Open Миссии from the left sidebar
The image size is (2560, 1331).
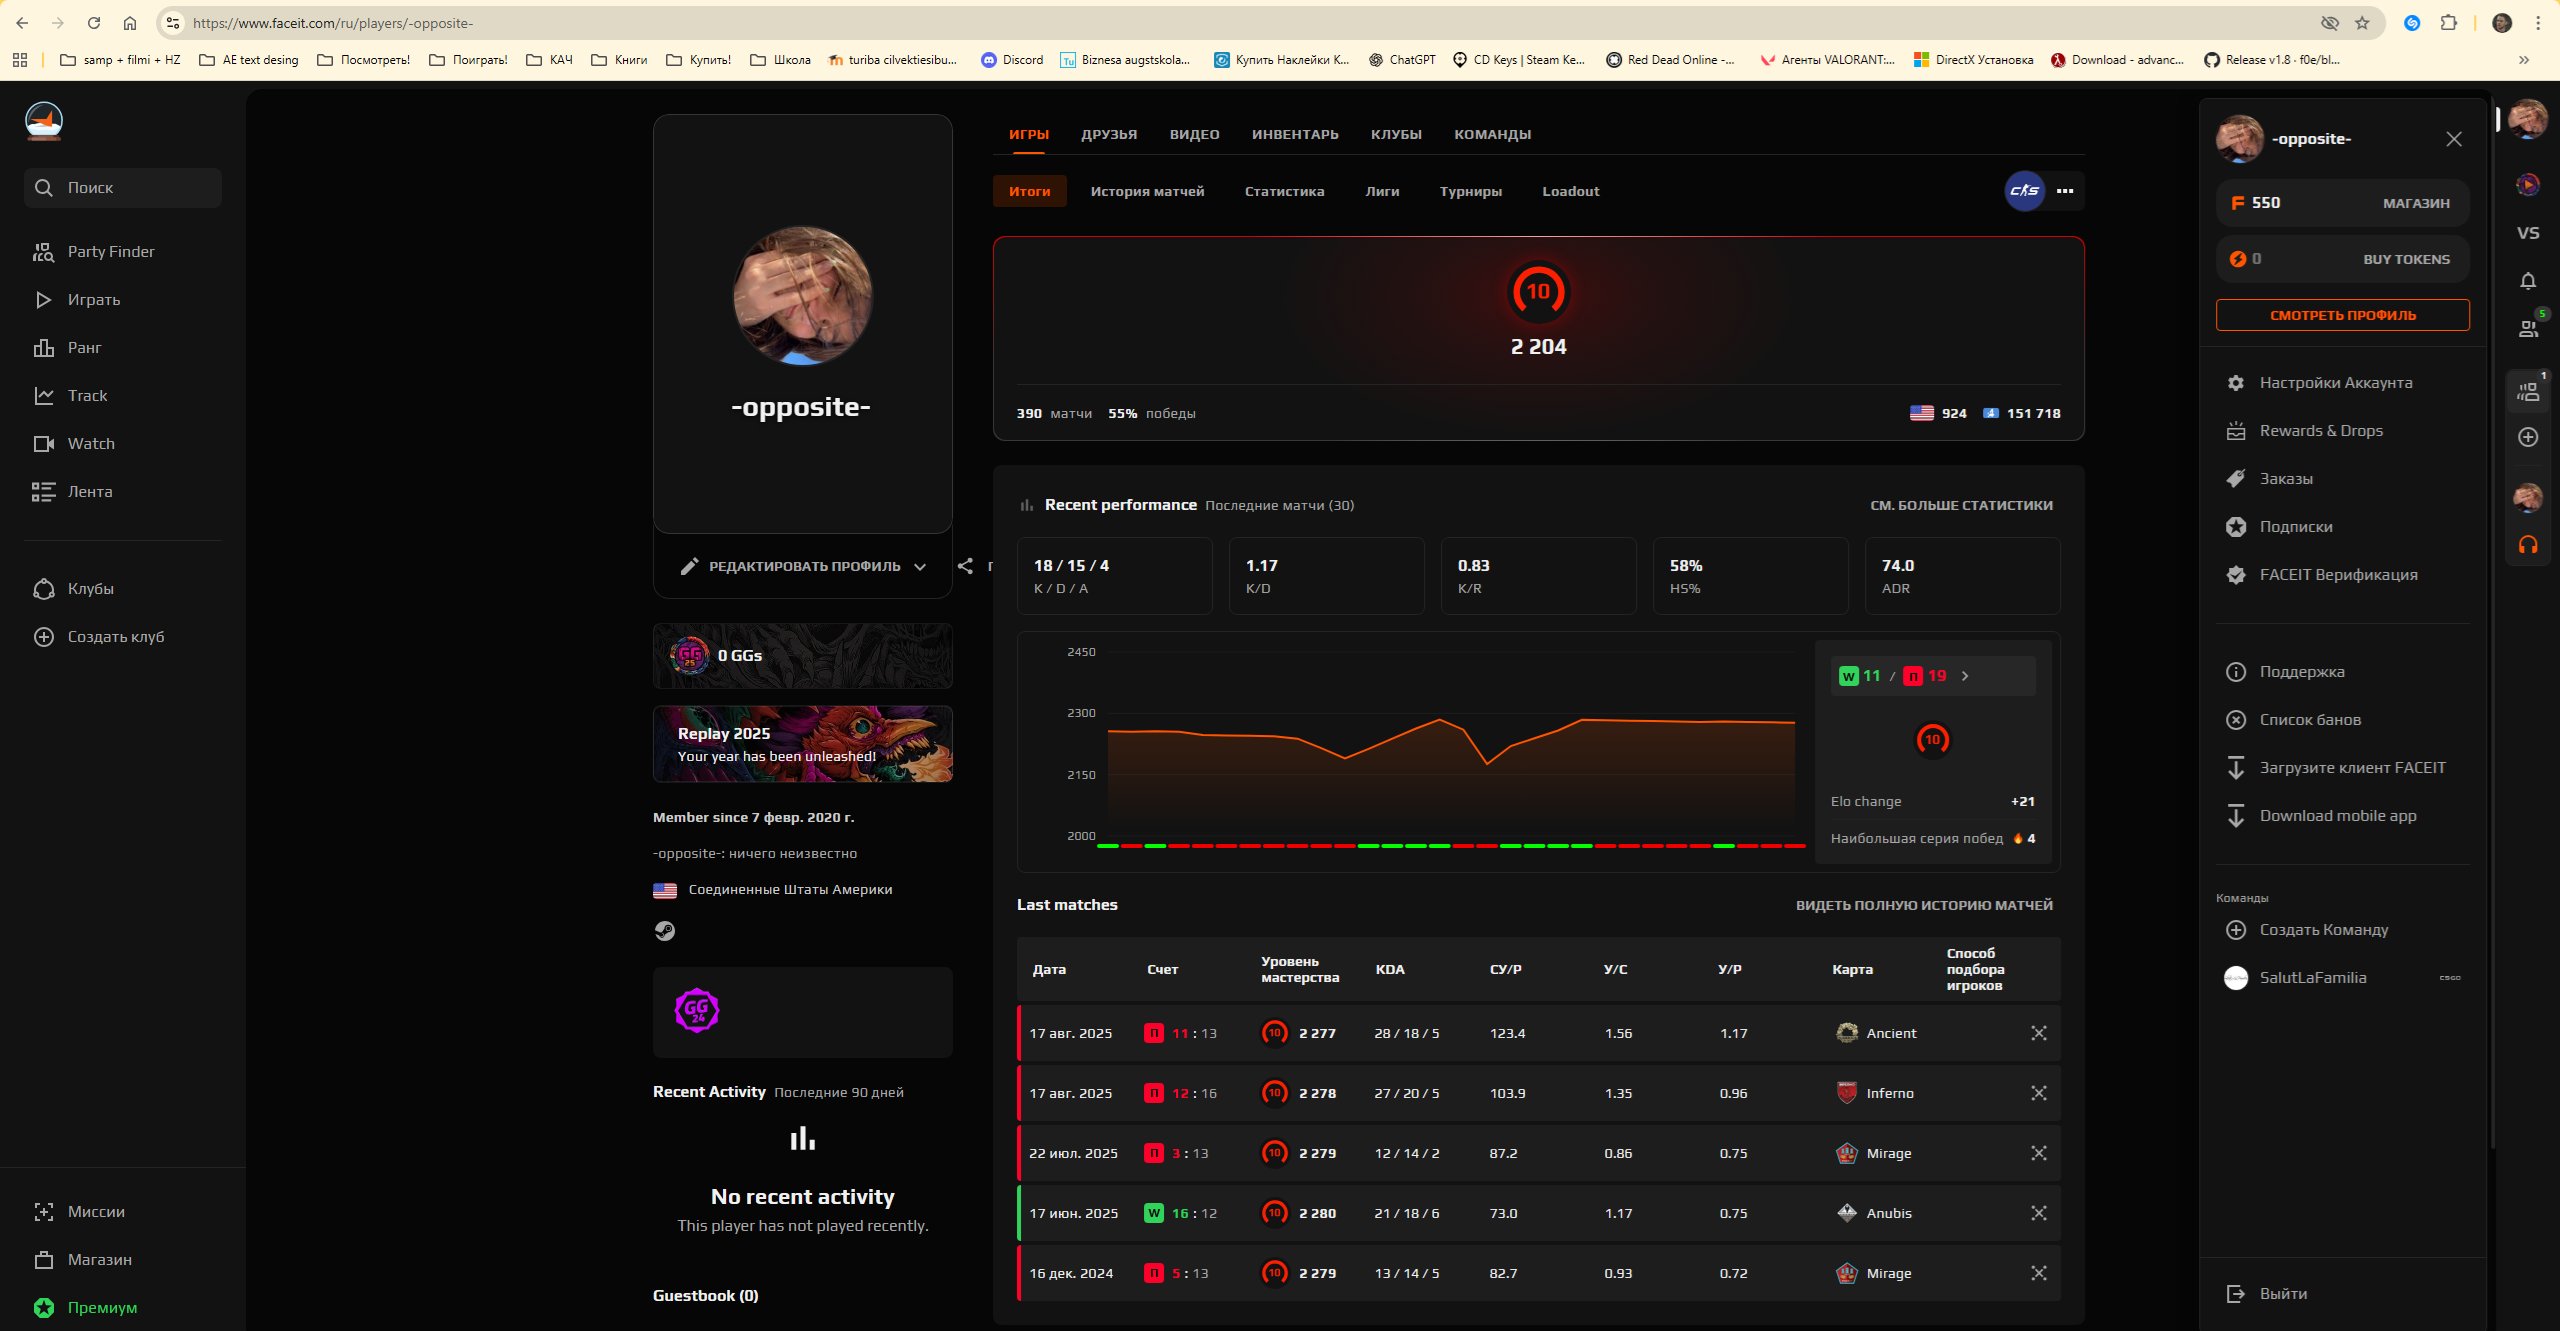(x=95, y=1211)
